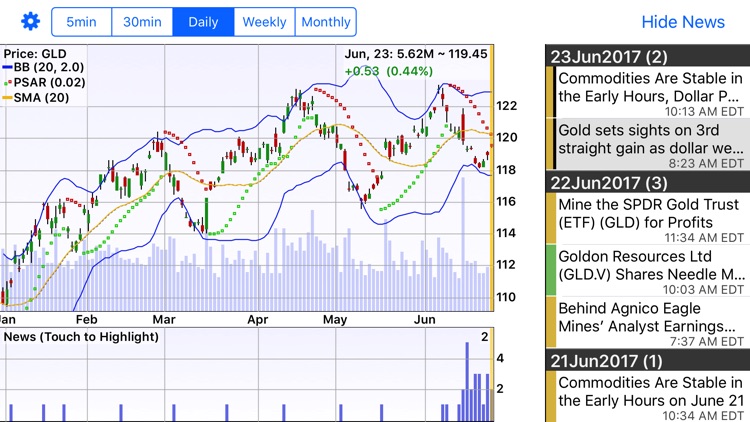Open 'Commodities Are Stable in the Early Hours, Dollar' article
The image size is (750, 422).
(647, 92)
